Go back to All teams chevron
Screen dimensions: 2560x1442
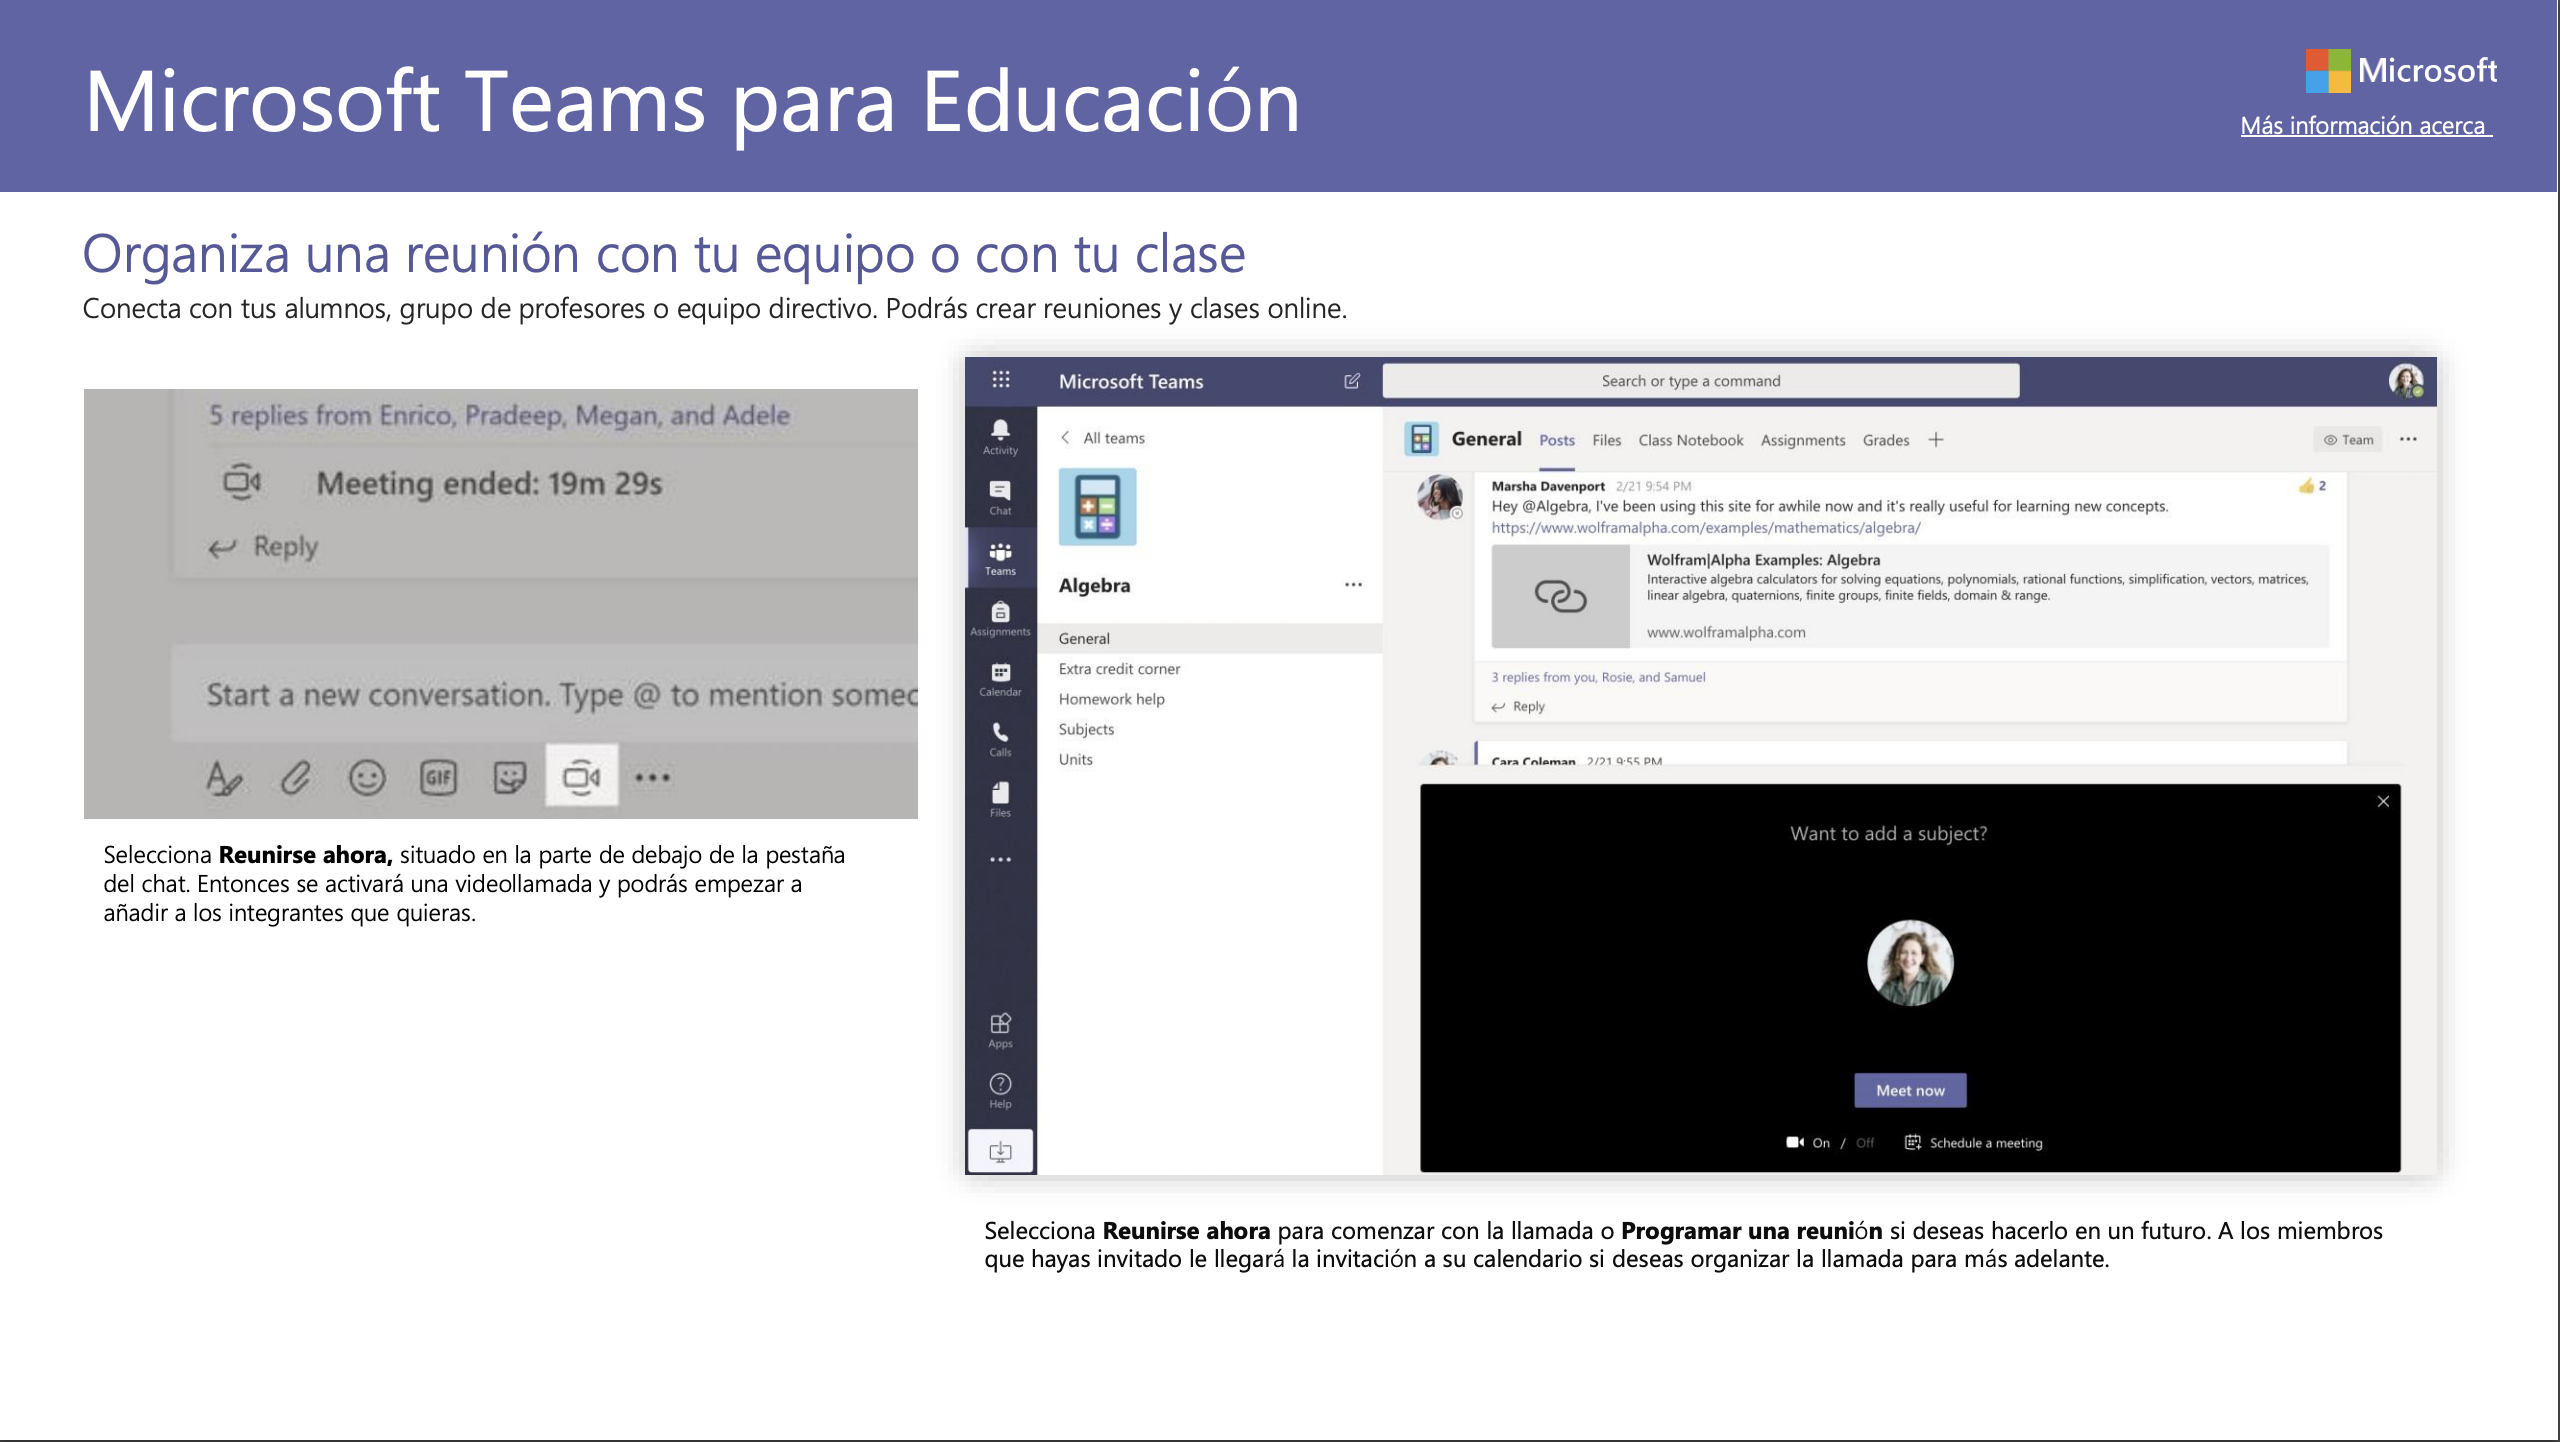(x=1066, y=438)
